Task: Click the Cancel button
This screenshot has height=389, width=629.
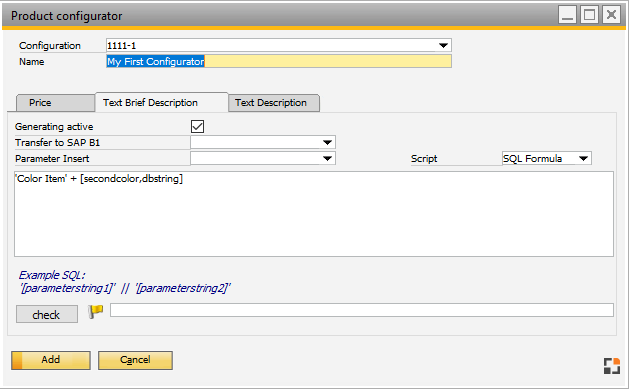Action: point(136,360)
